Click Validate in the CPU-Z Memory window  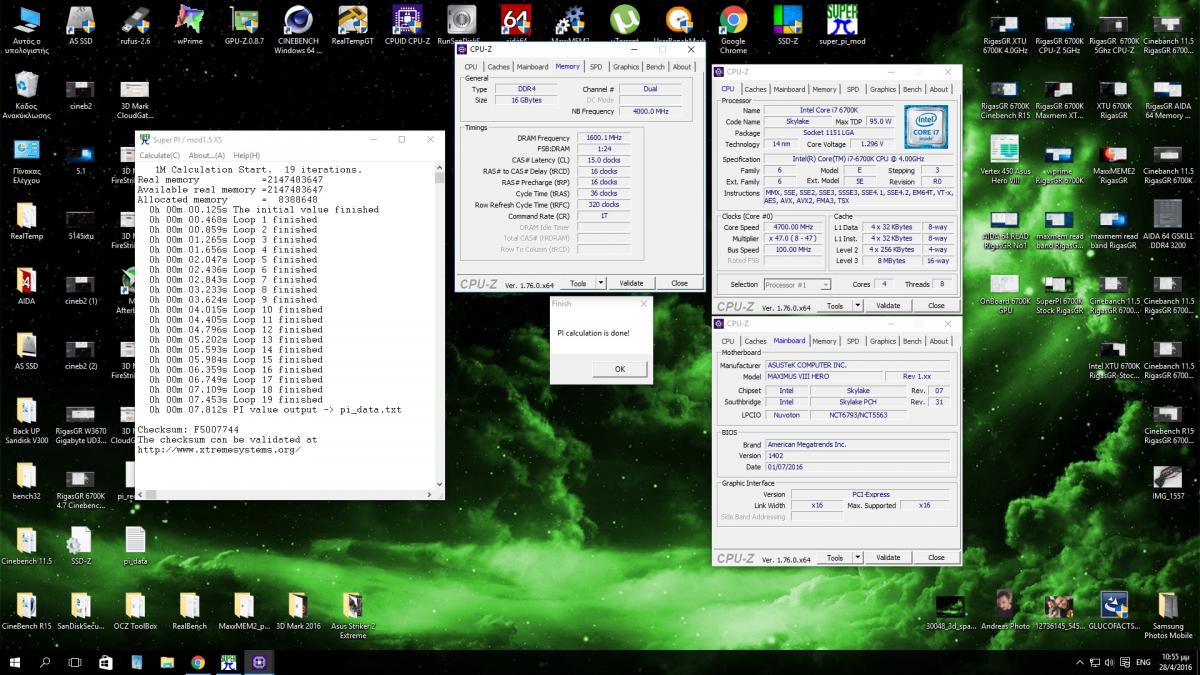pos(631,283)
